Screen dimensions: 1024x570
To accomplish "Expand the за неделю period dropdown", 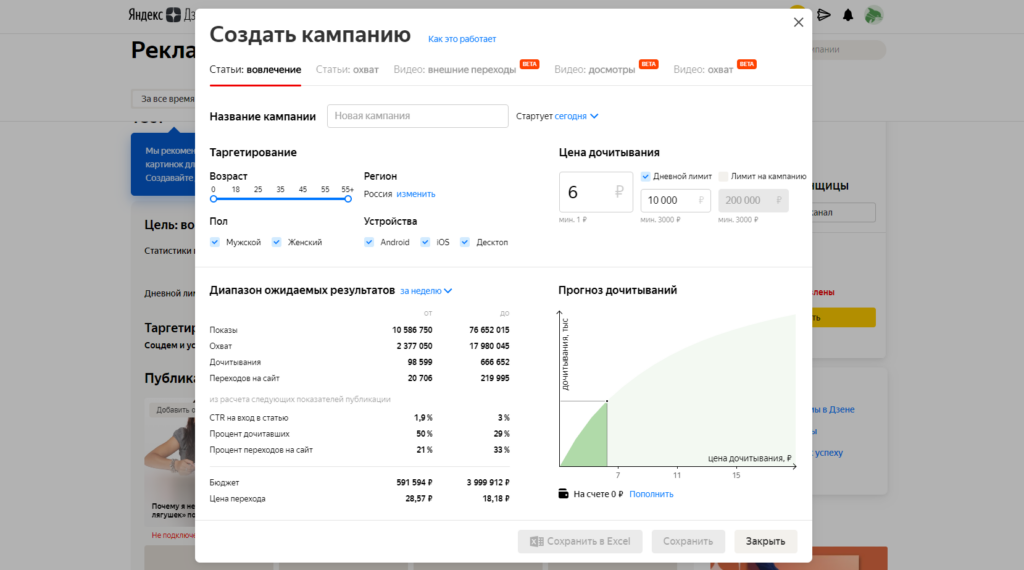I will [426, 291].
